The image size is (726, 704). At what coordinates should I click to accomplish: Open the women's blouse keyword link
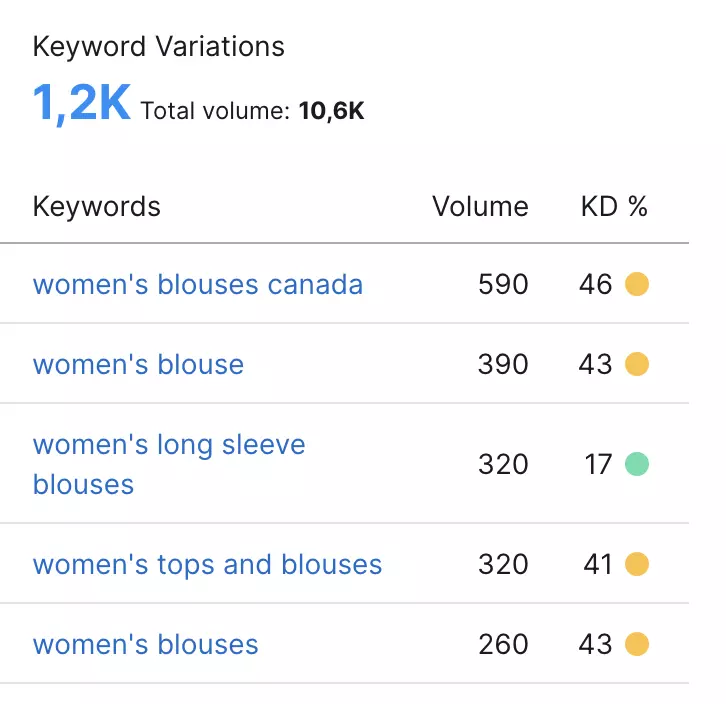click(x=138, y=365)
